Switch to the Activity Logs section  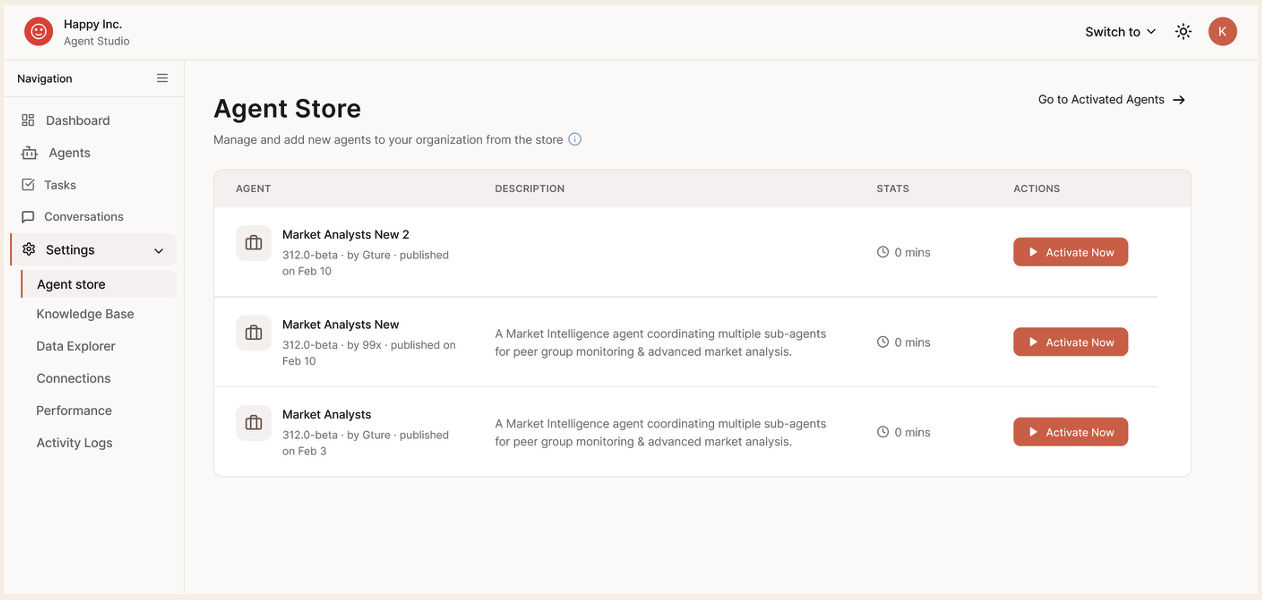coord(74,442)
